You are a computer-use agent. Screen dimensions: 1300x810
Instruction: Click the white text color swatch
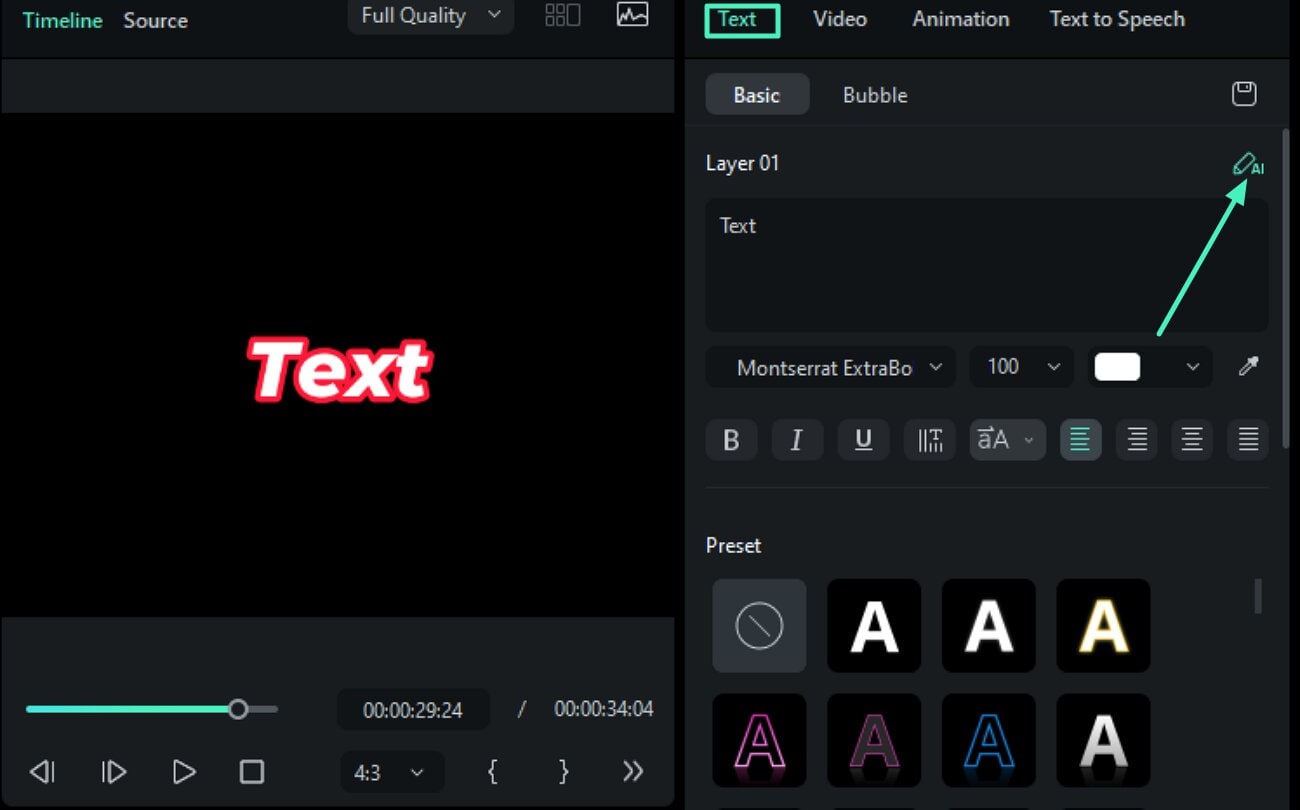tap(1117, 367)
